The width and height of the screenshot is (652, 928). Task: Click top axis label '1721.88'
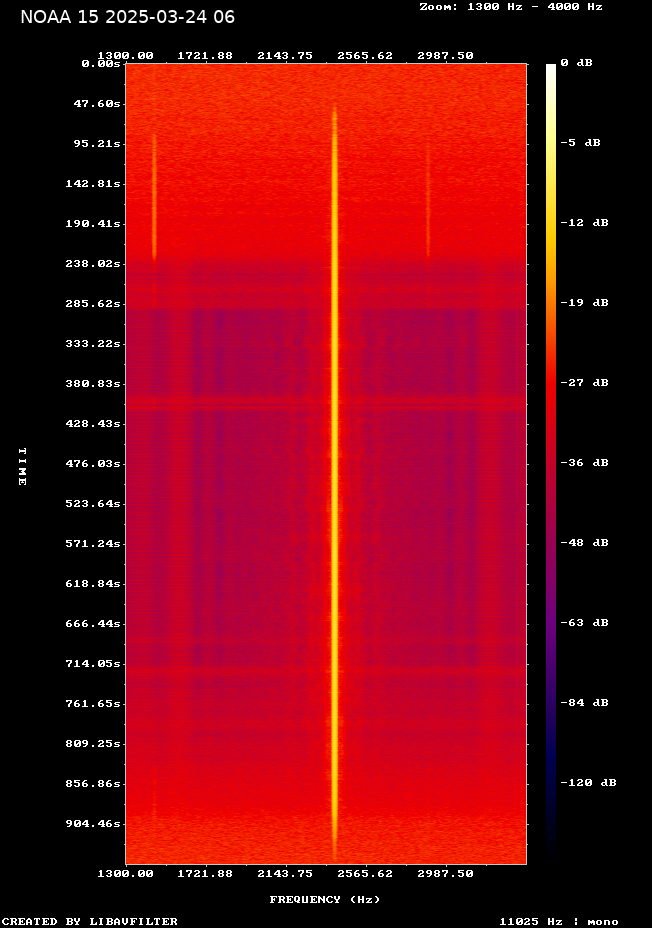pos(205,56)
